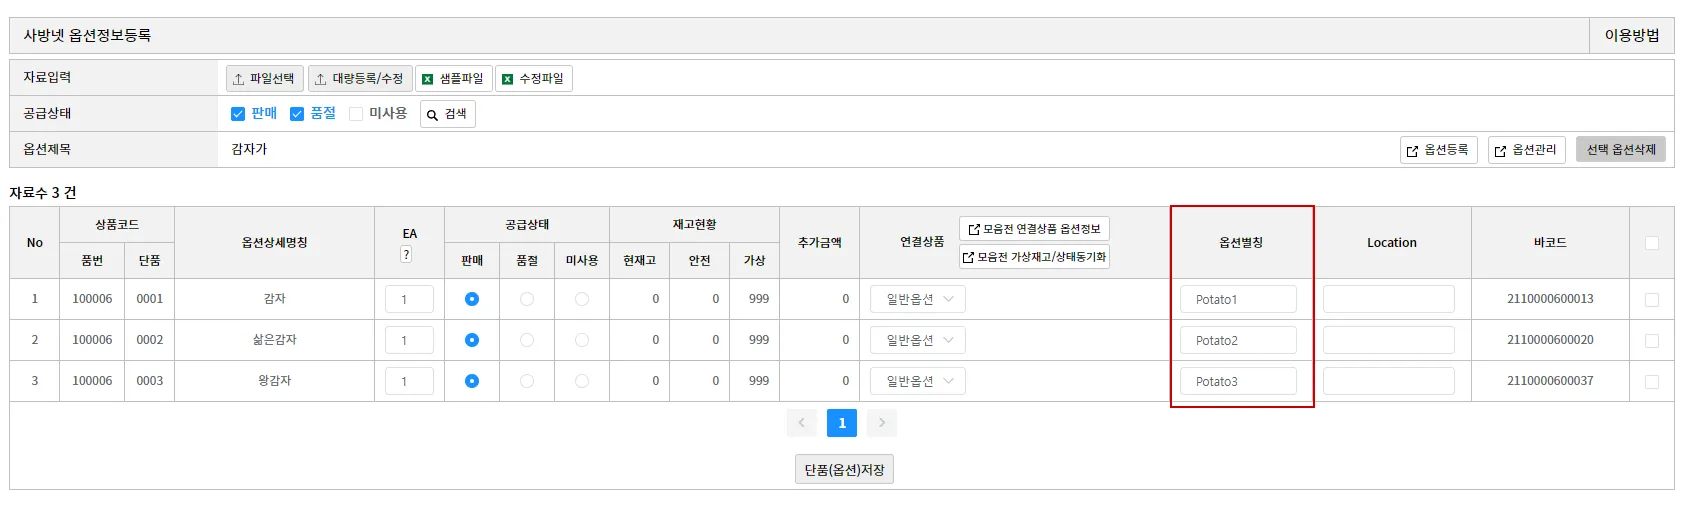Select 판매 radio for 삶은감자 row
The width and height of the screenshot is (1686, 521).
pos(472,340)
